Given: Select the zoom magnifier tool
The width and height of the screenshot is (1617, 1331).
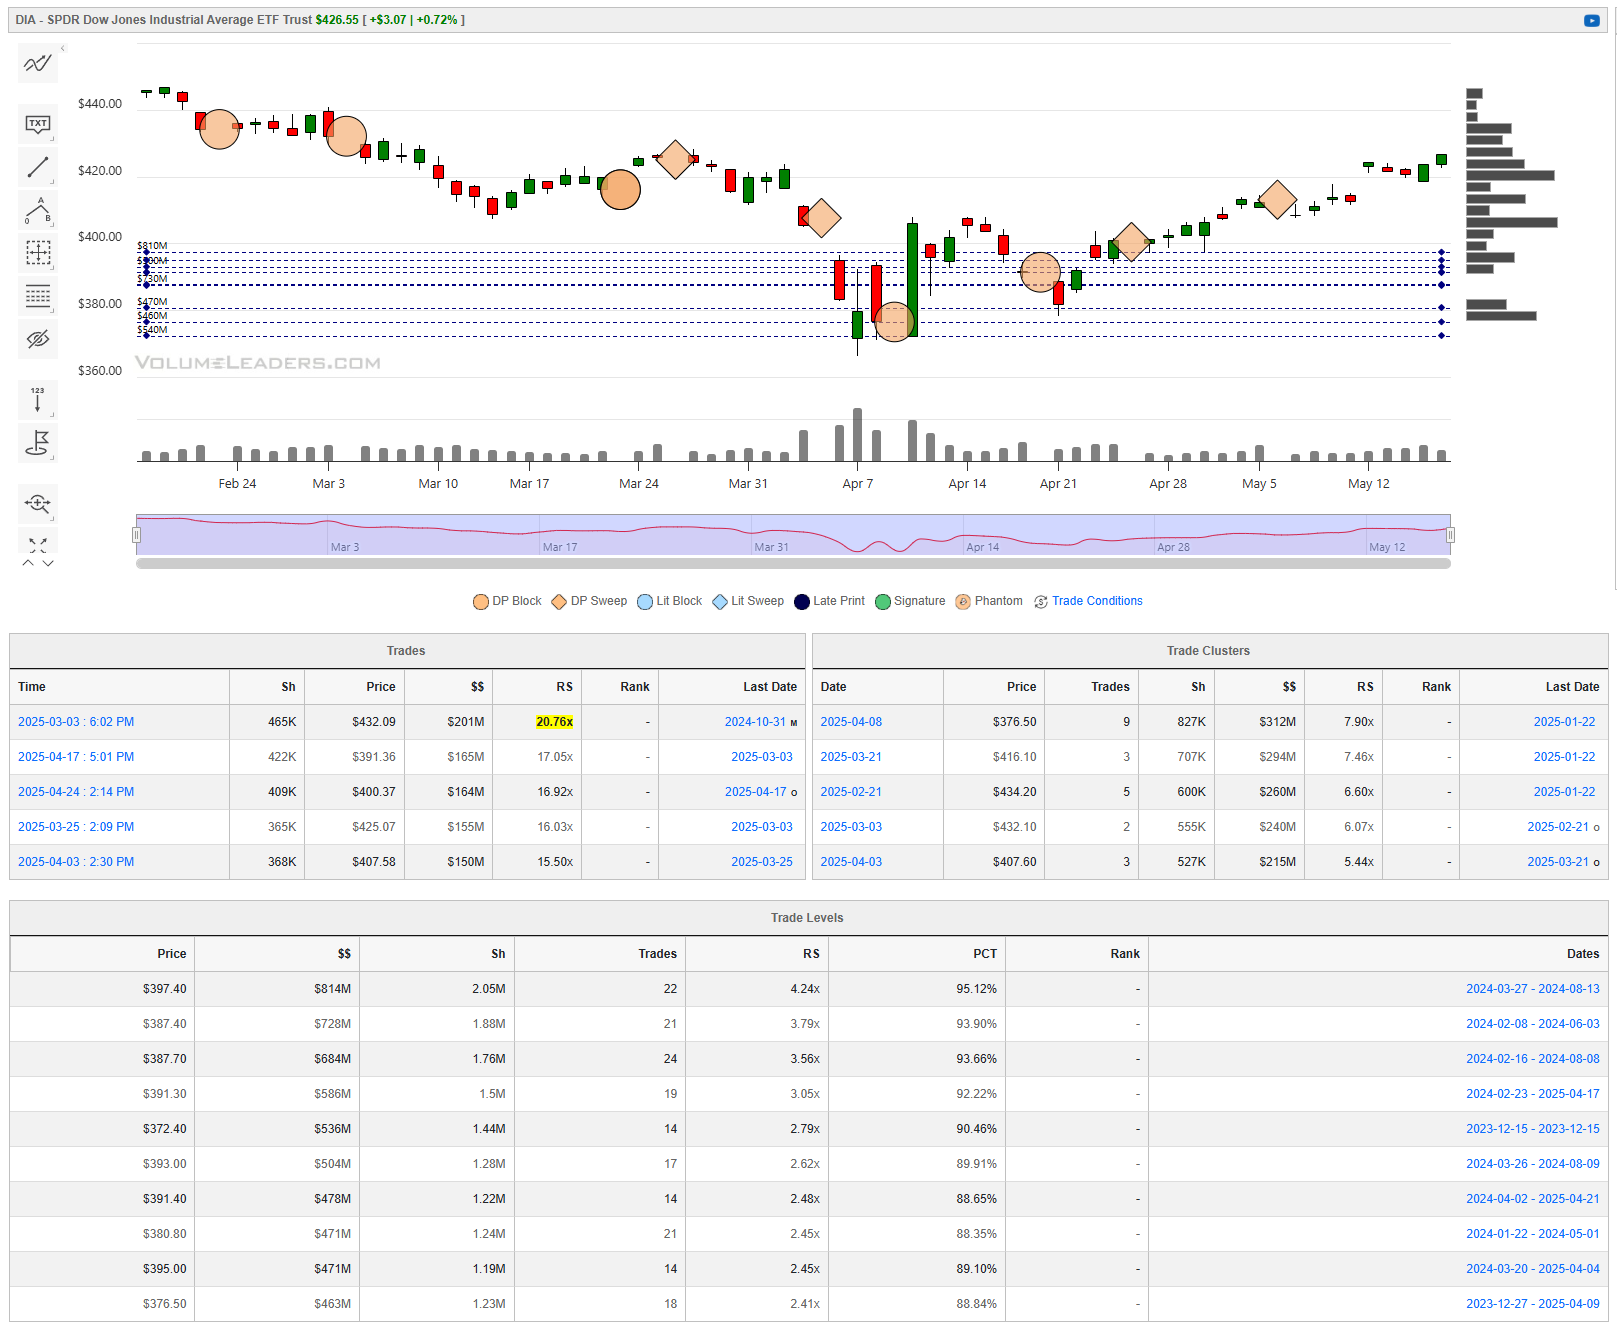Looking at the screenshot, I should click(38, 503).
